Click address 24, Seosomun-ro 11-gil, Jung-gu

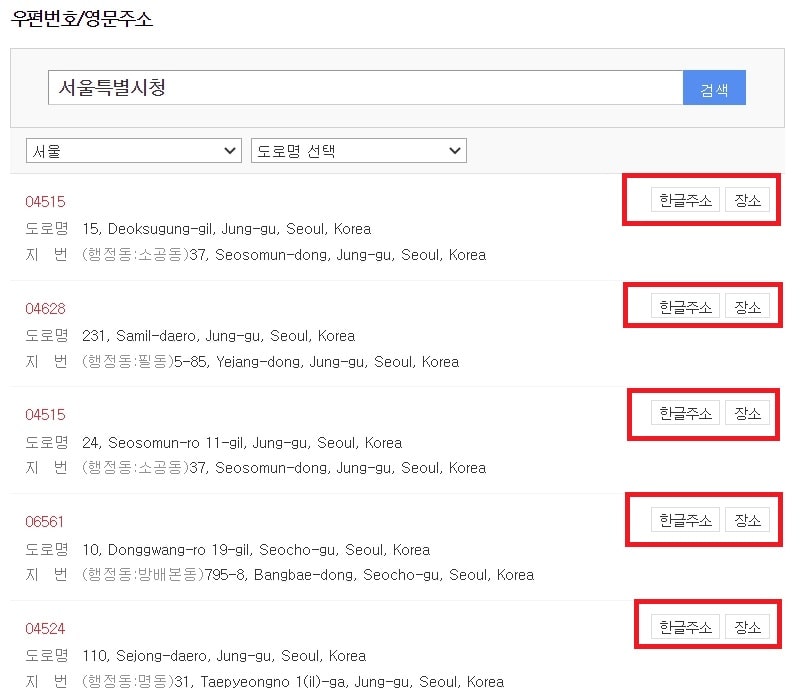tap(242, 443)
